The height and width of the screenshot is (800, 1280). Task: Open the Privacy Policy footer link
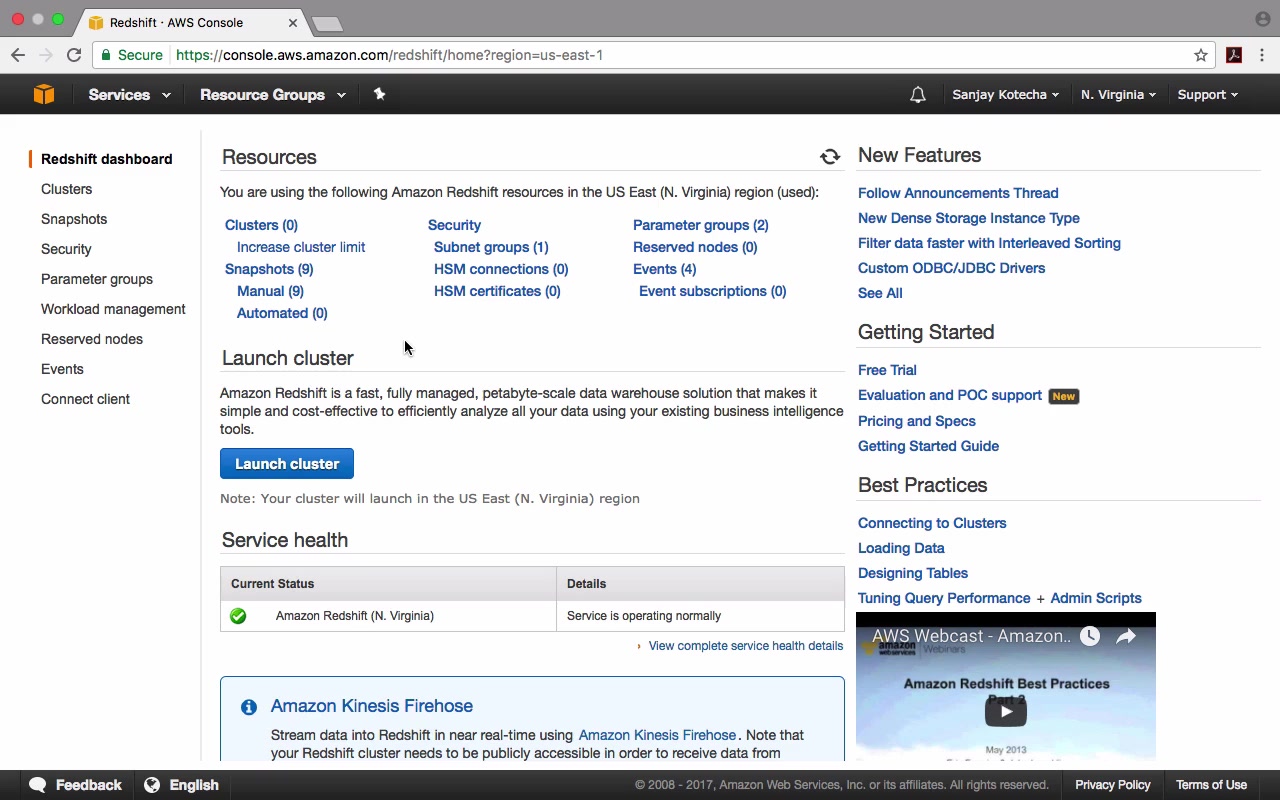point(1113,785)
